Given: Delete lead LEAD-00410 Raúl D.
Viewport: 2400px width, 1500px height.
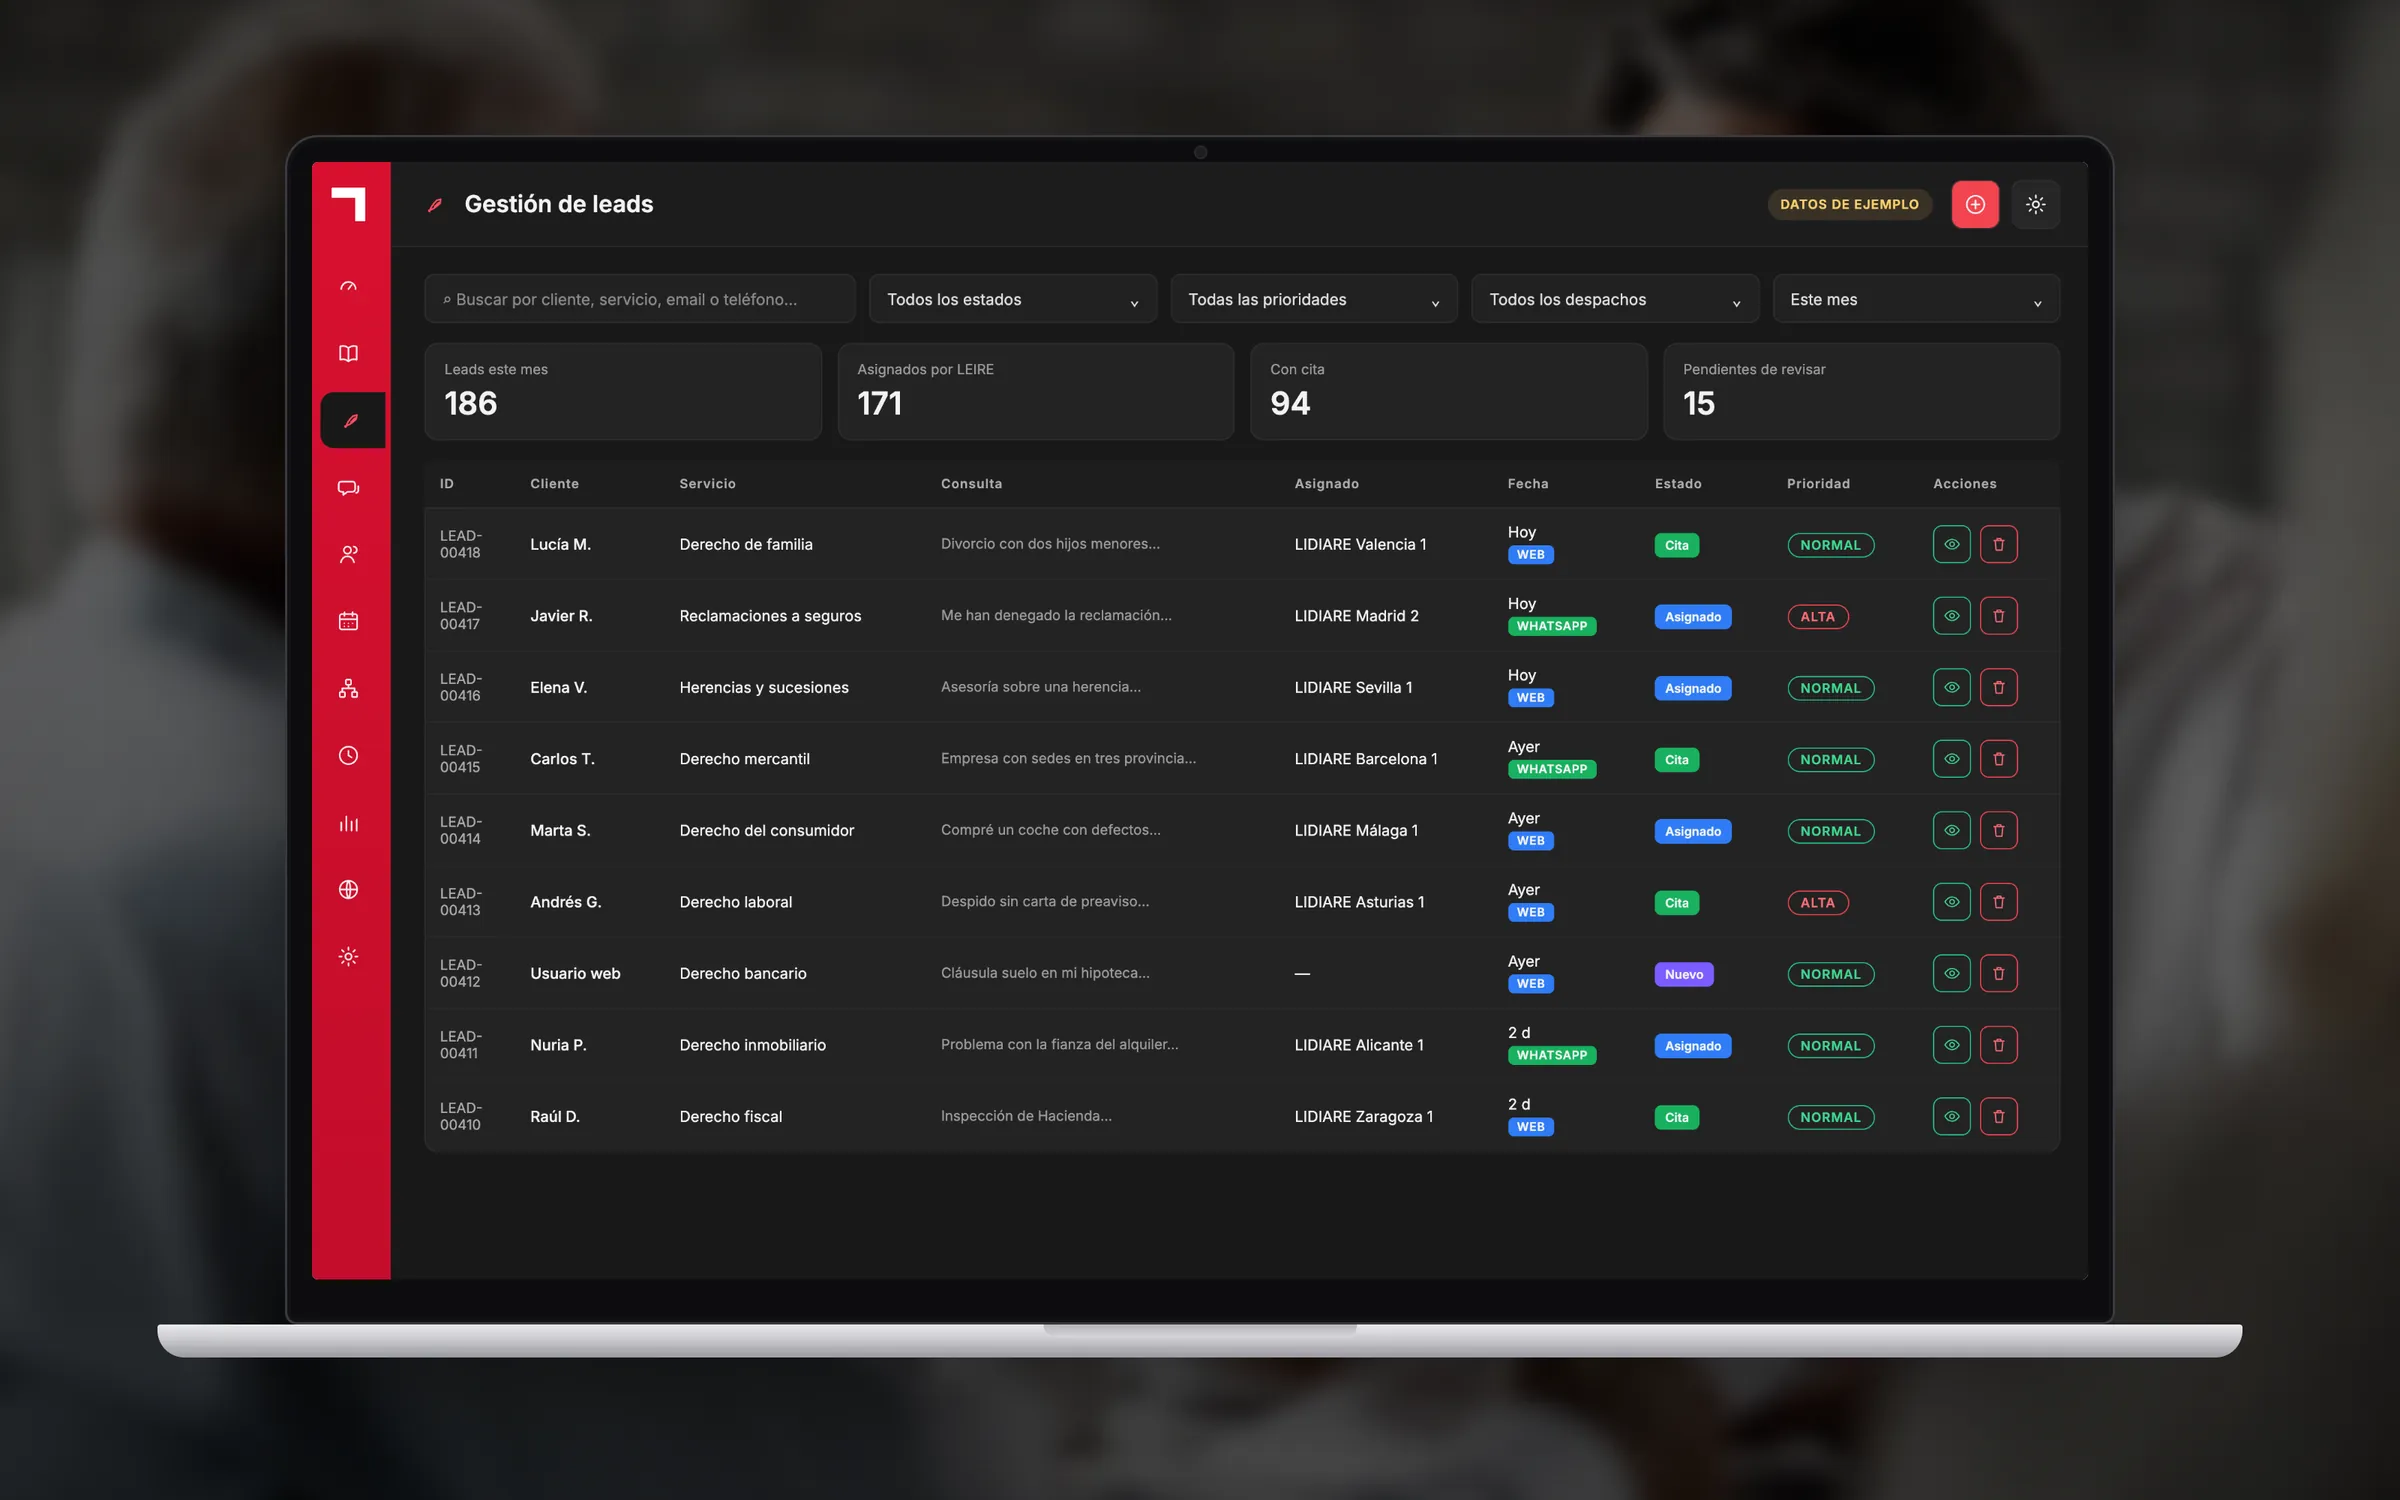Looking at the screenshot, I should coord(1999,1117).
